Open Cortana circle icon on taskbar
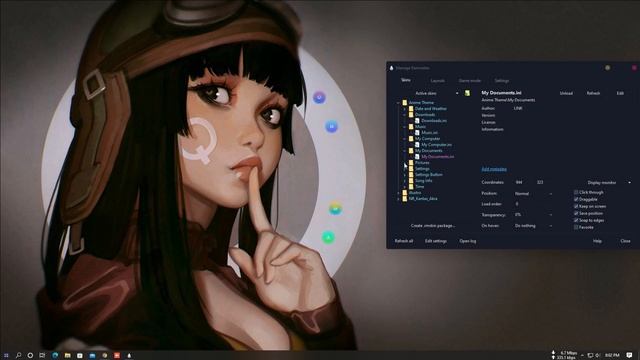This screenshot has width=640, height=360. point(30,356)
